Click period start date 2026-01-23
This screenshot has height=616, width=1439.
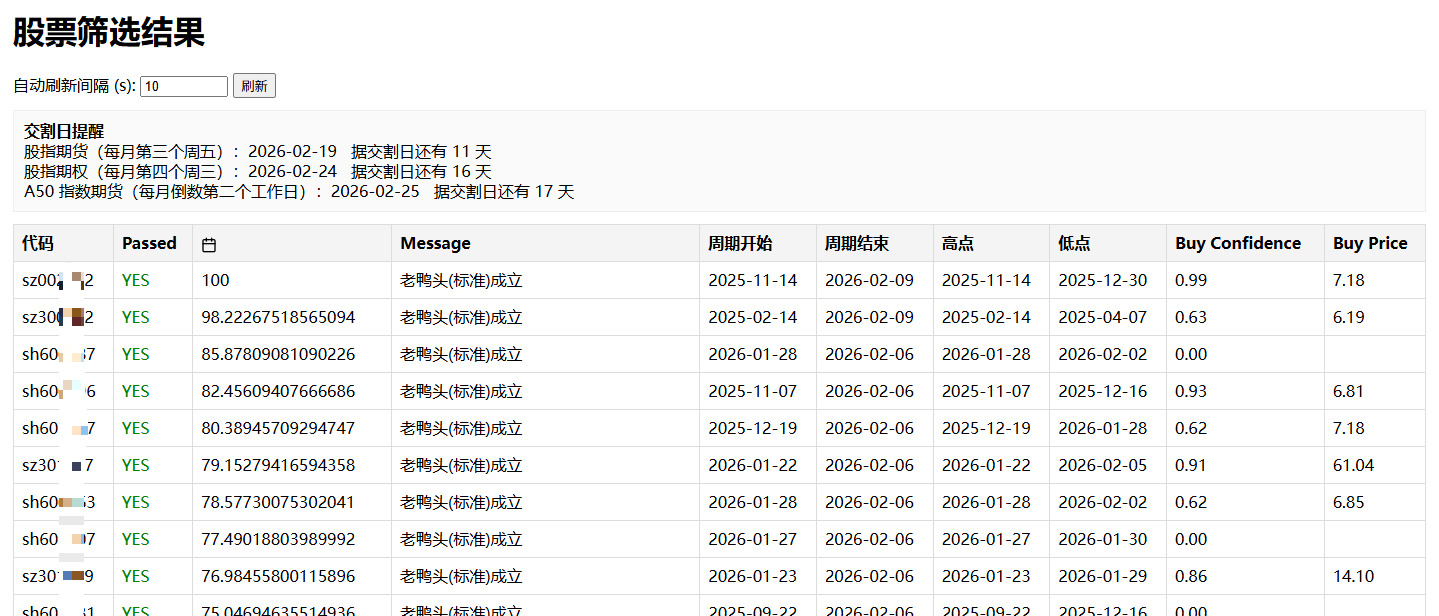(753, 576)
